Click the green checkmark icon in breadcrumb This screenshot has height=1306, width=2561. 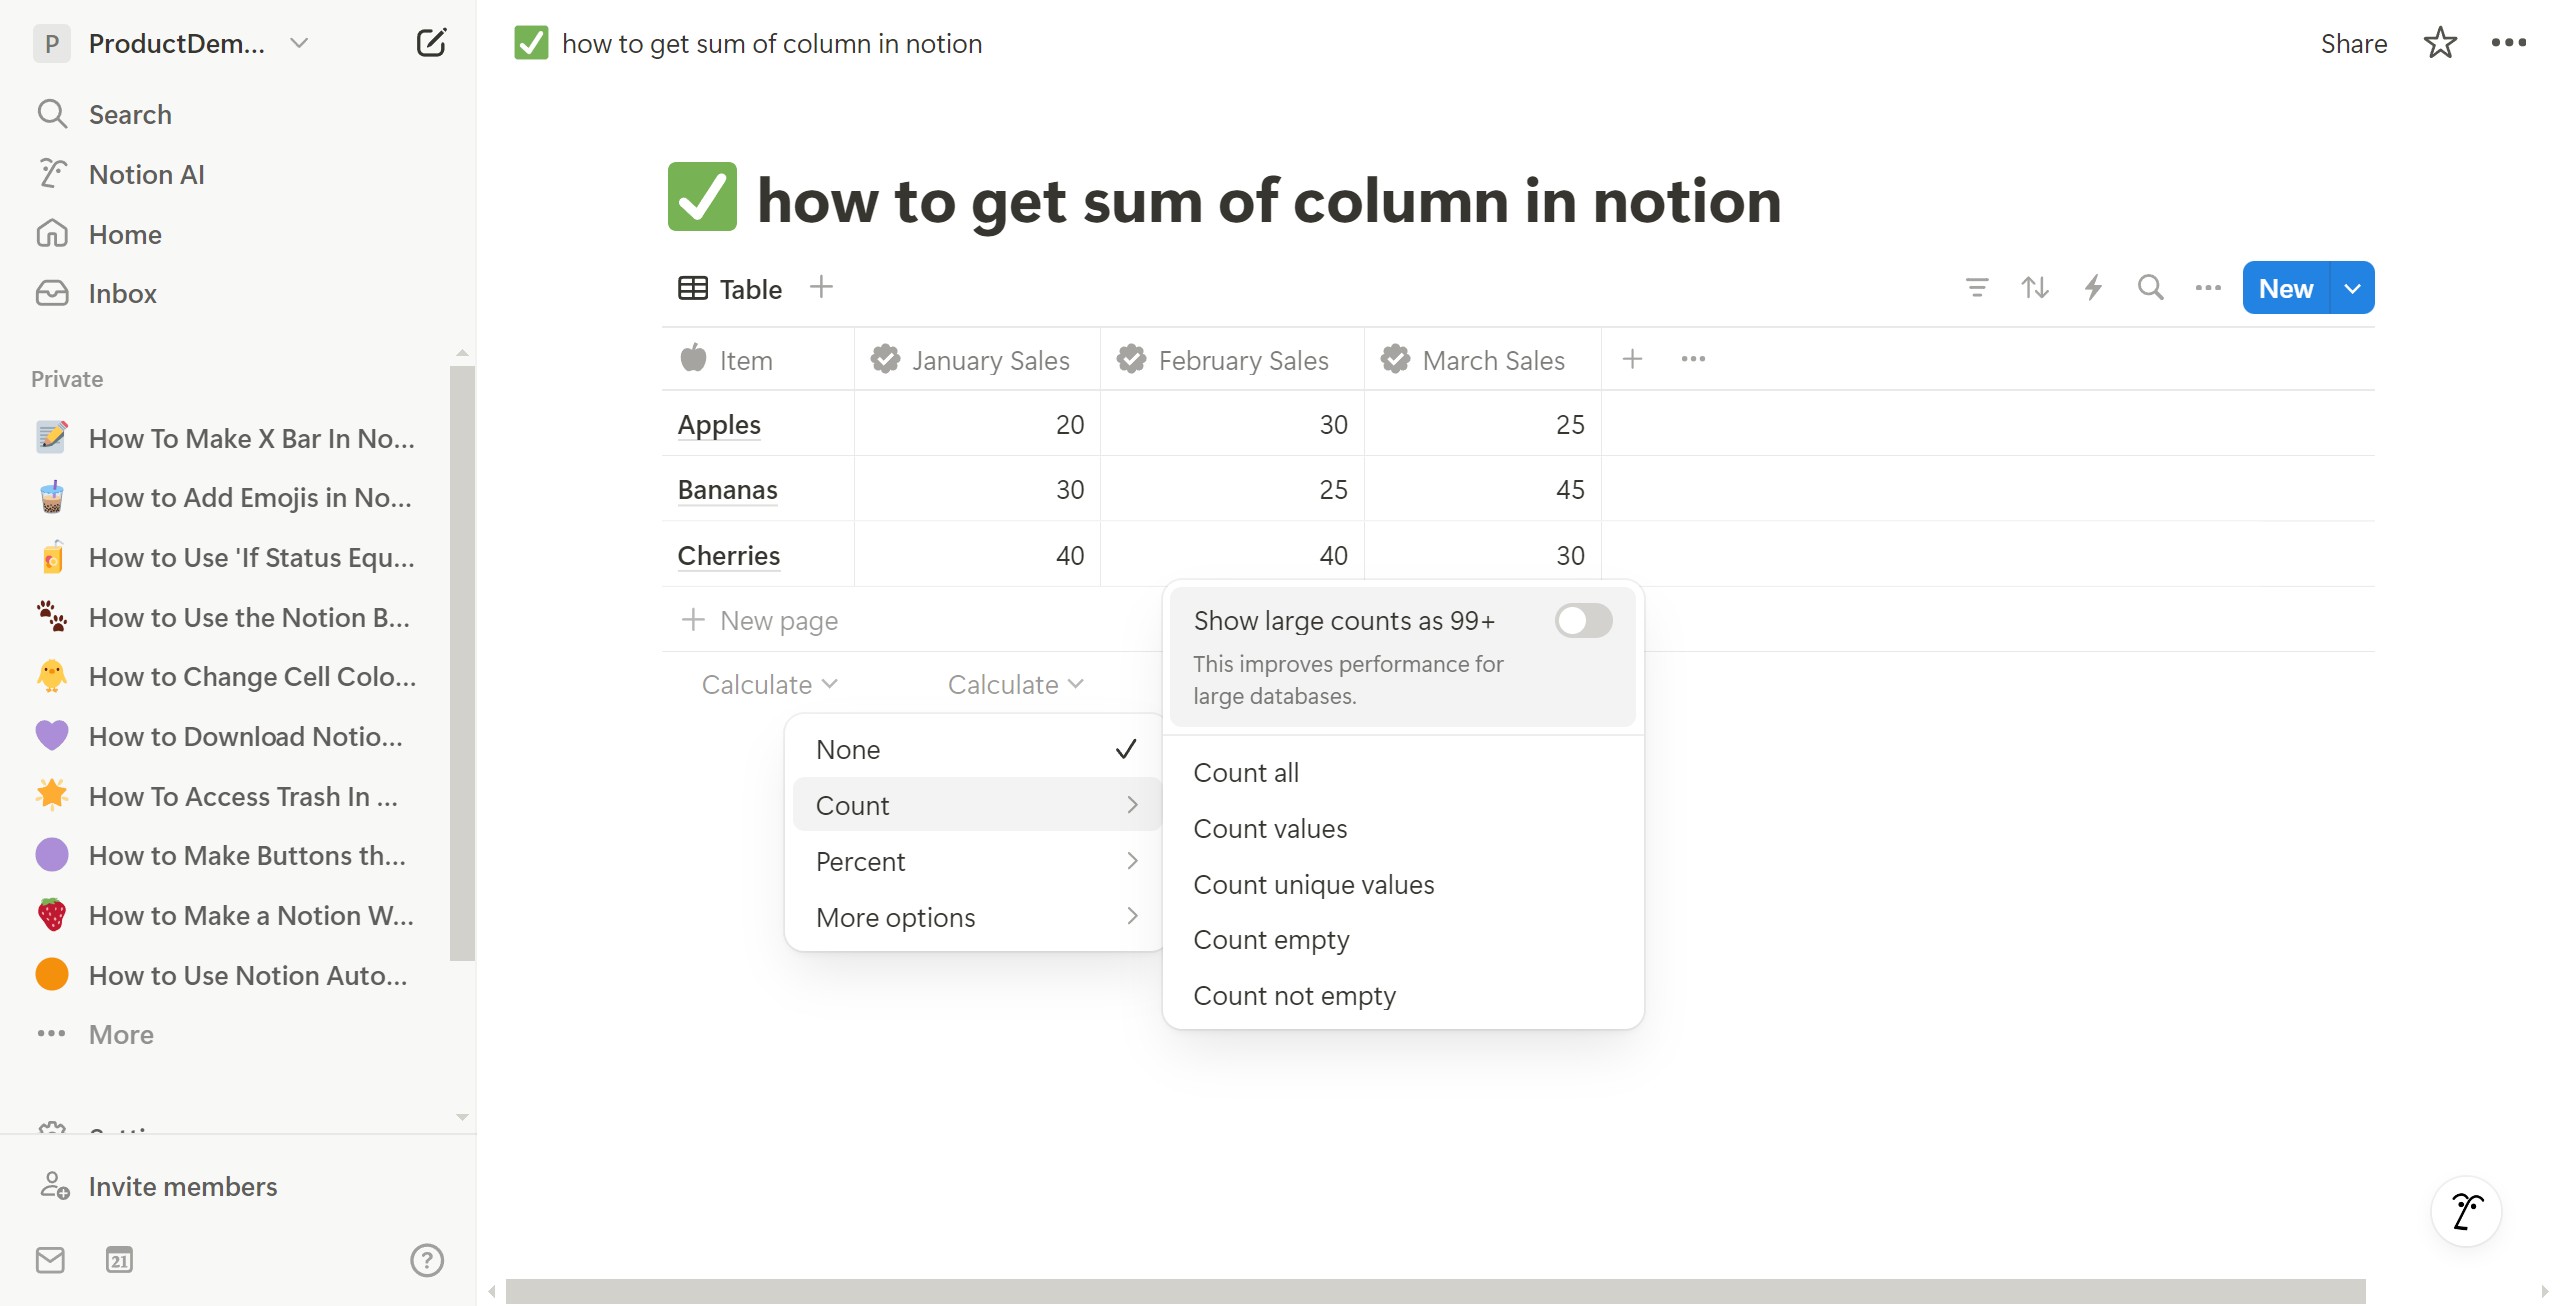pos(531,43)
